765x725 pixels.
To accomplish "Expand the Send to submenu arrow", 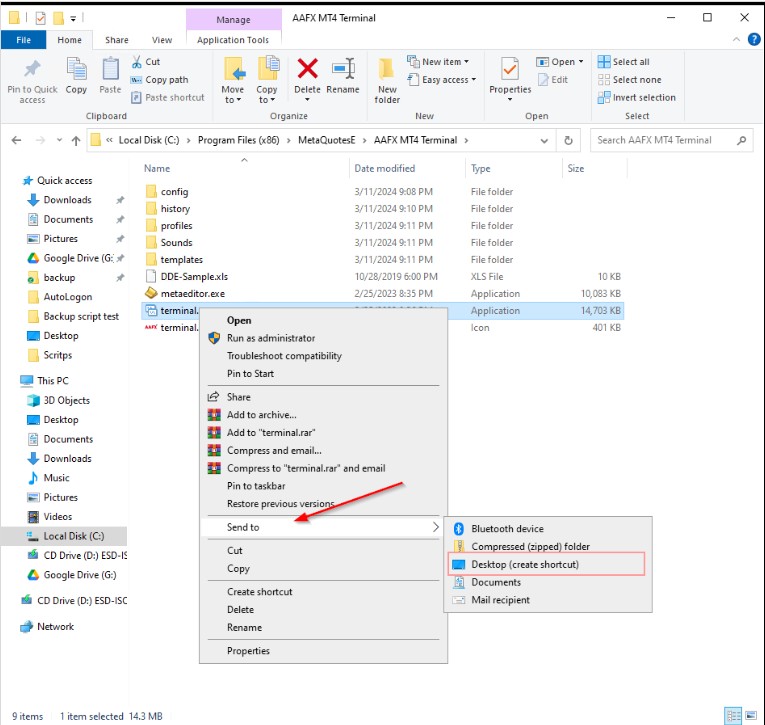I will click(435, 527).
